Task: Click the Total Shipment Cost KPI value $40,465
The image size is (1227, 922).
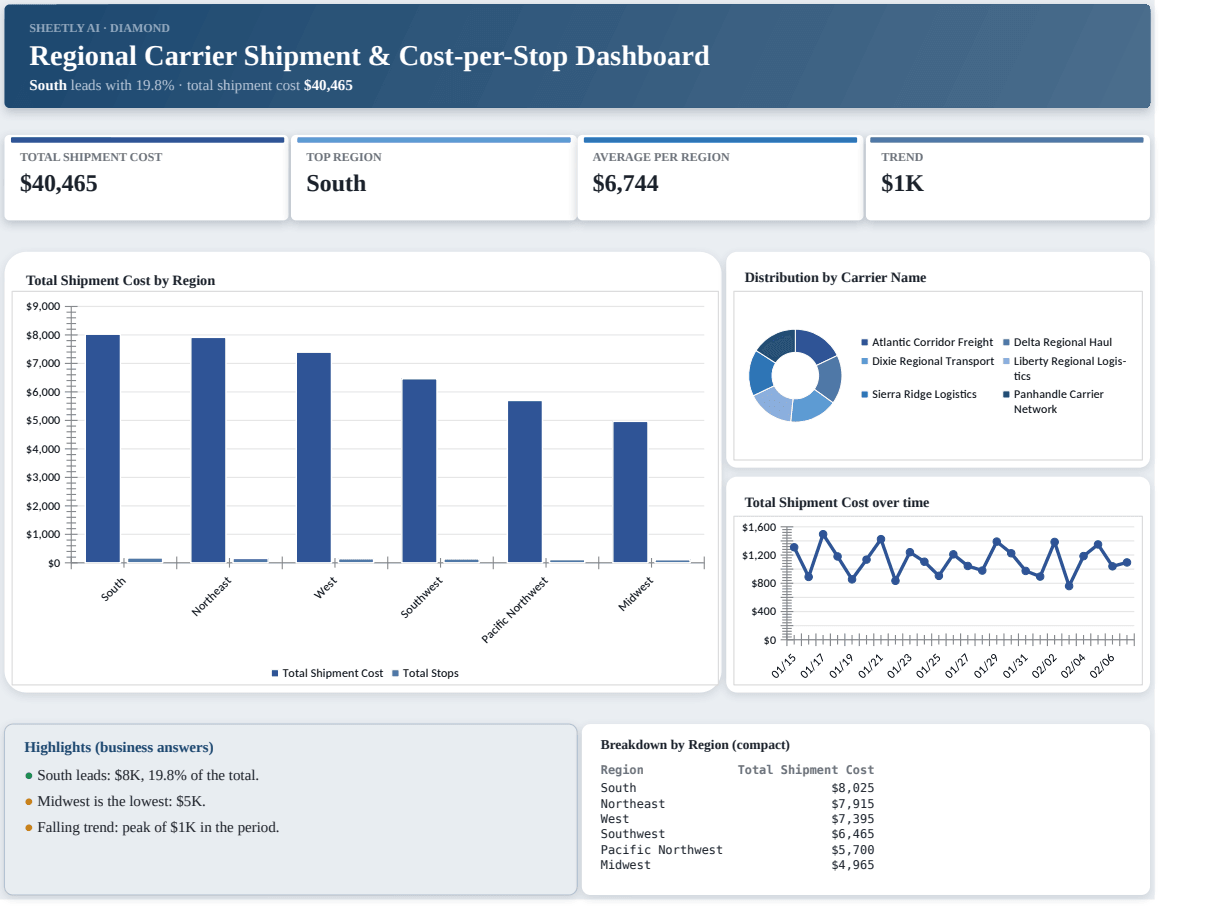Action: (x=59, y=184)
